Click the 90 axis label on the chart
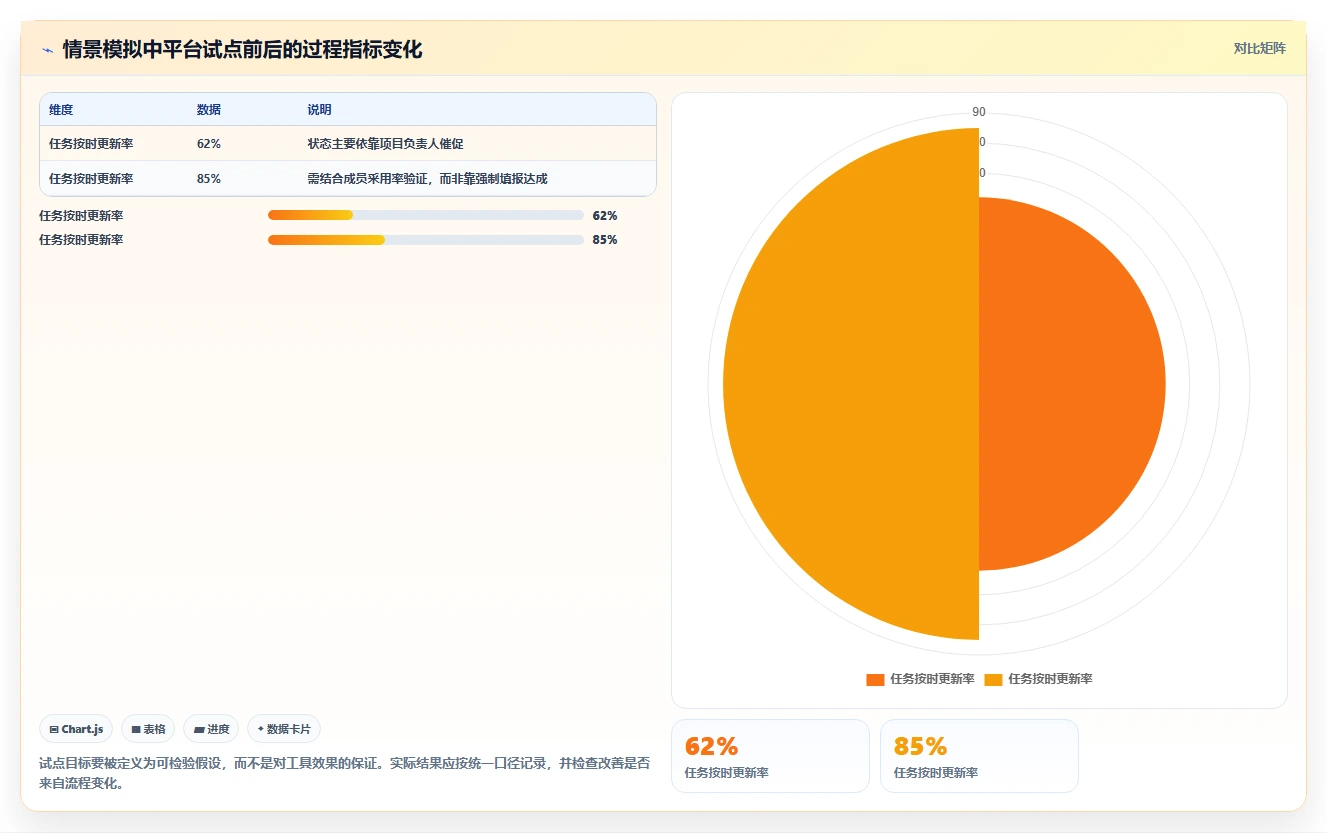The image size is (1327, 833). (979, 112)
